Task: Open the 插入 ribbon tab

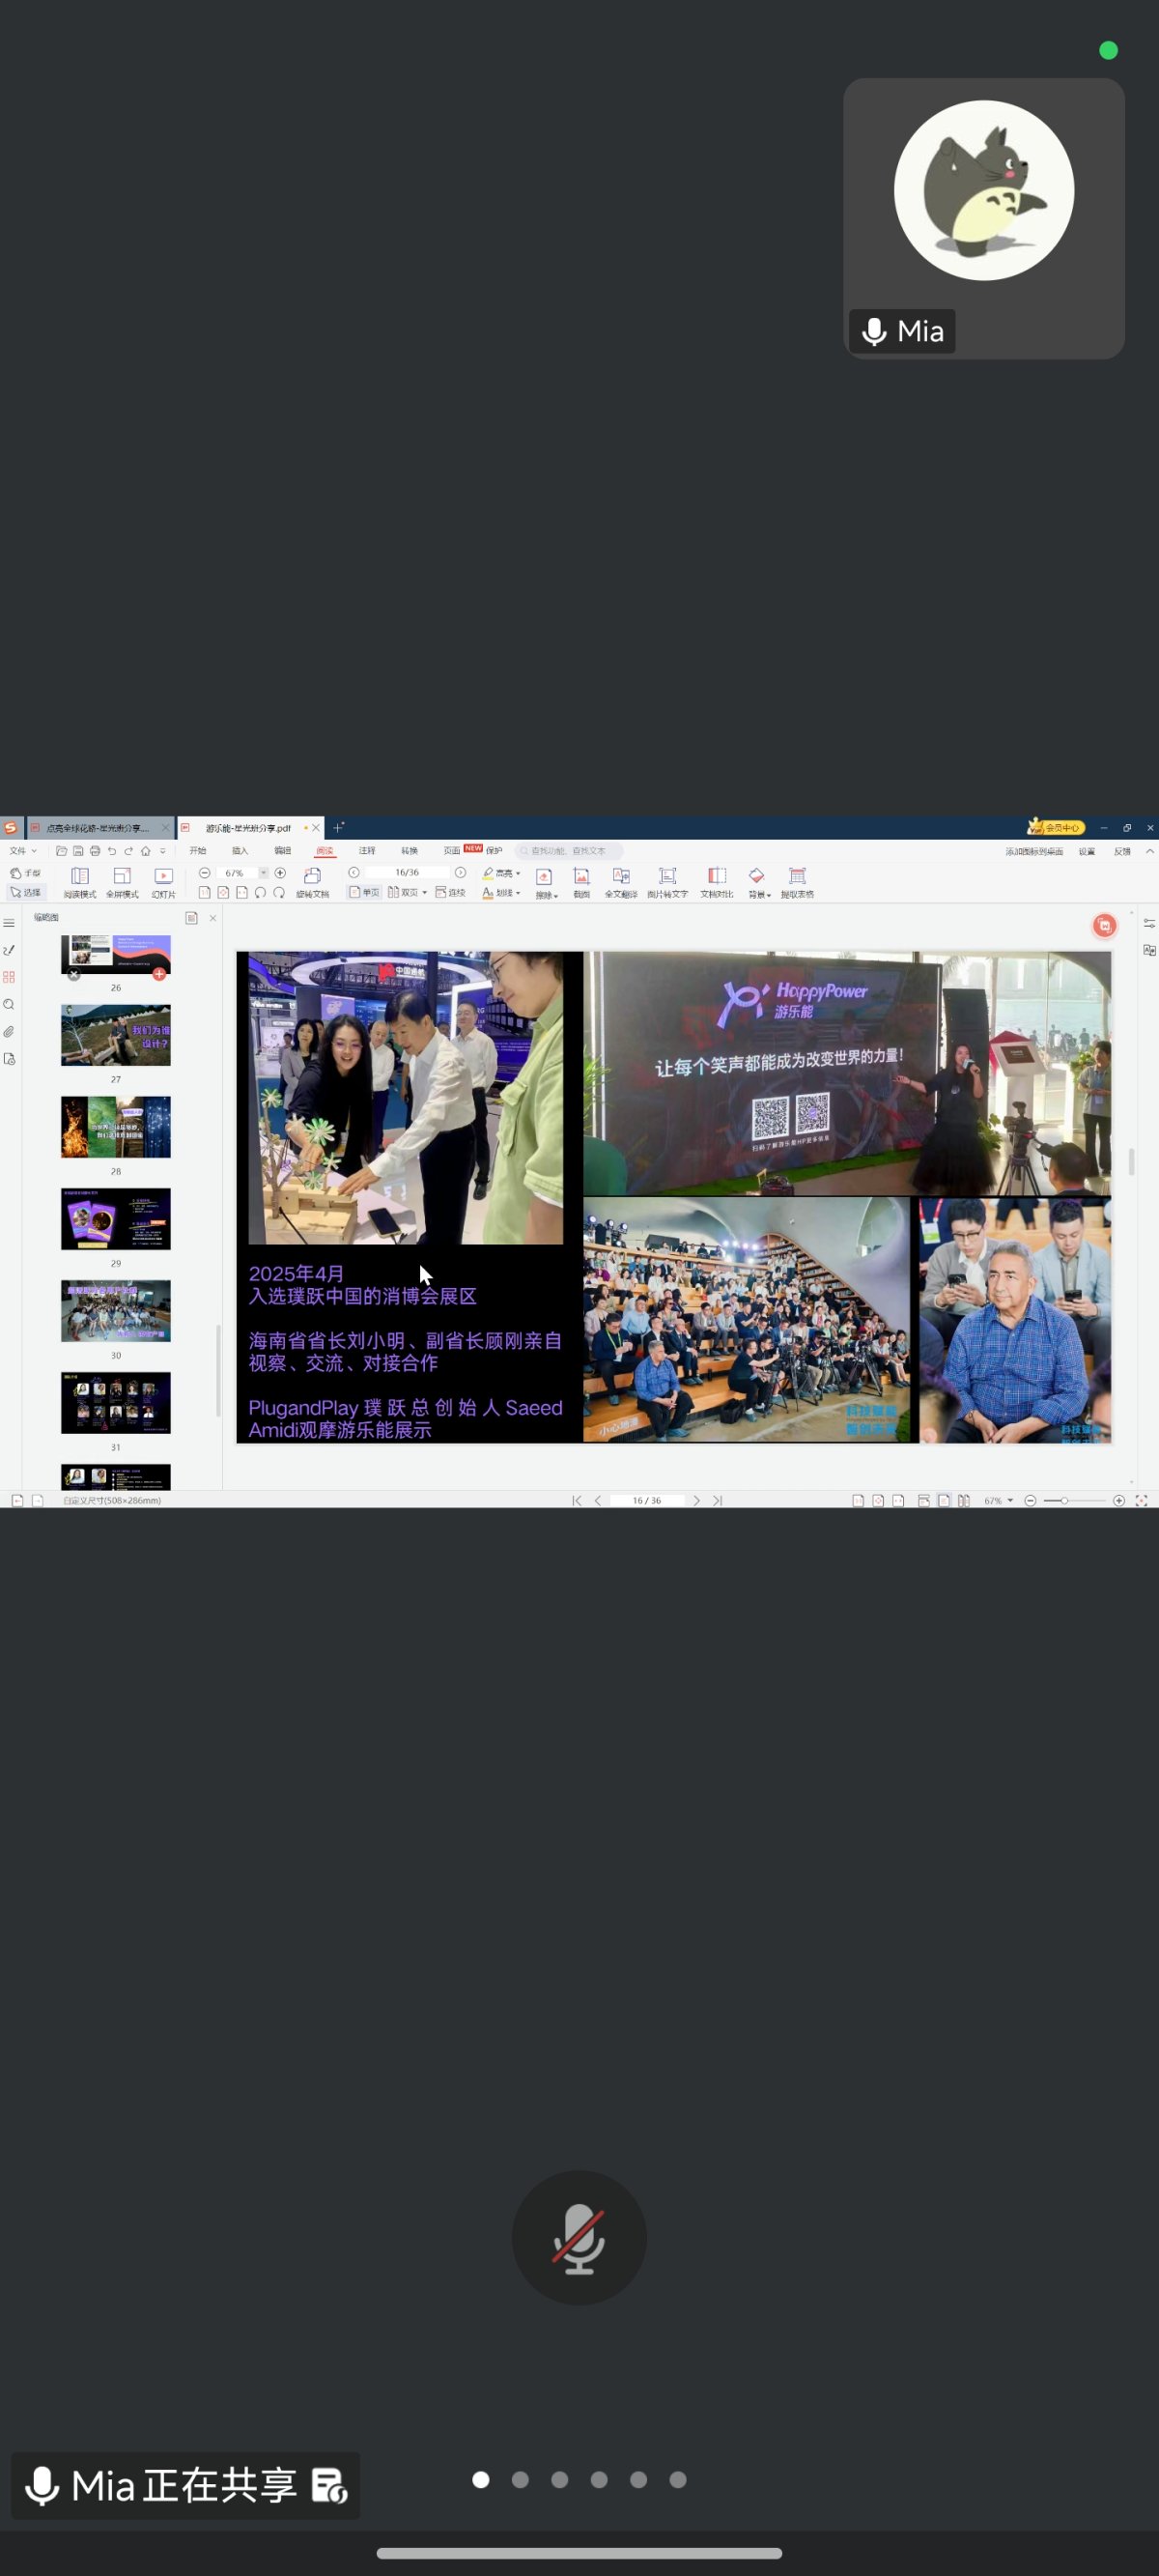Action: pyautogui.click(x=240, y=851)
